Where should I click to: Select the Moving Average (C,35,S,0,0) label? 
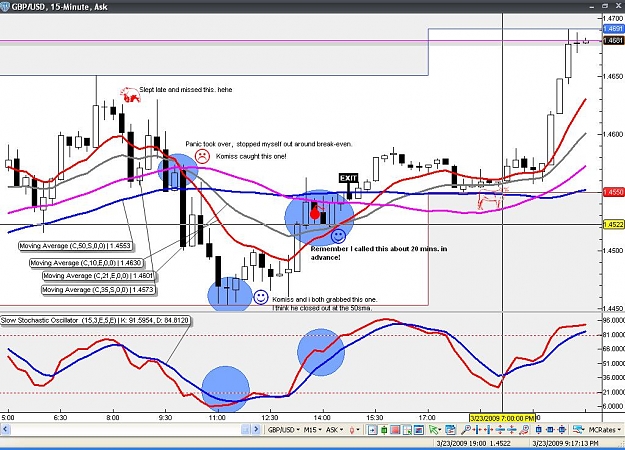pyautogui.click(x=98, y=290)
